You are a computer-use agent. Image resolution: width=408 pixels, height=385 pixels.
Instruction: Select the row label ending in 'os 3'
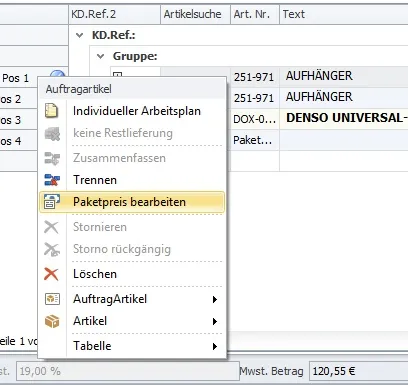pyautogui.click(x=11, y=120)
